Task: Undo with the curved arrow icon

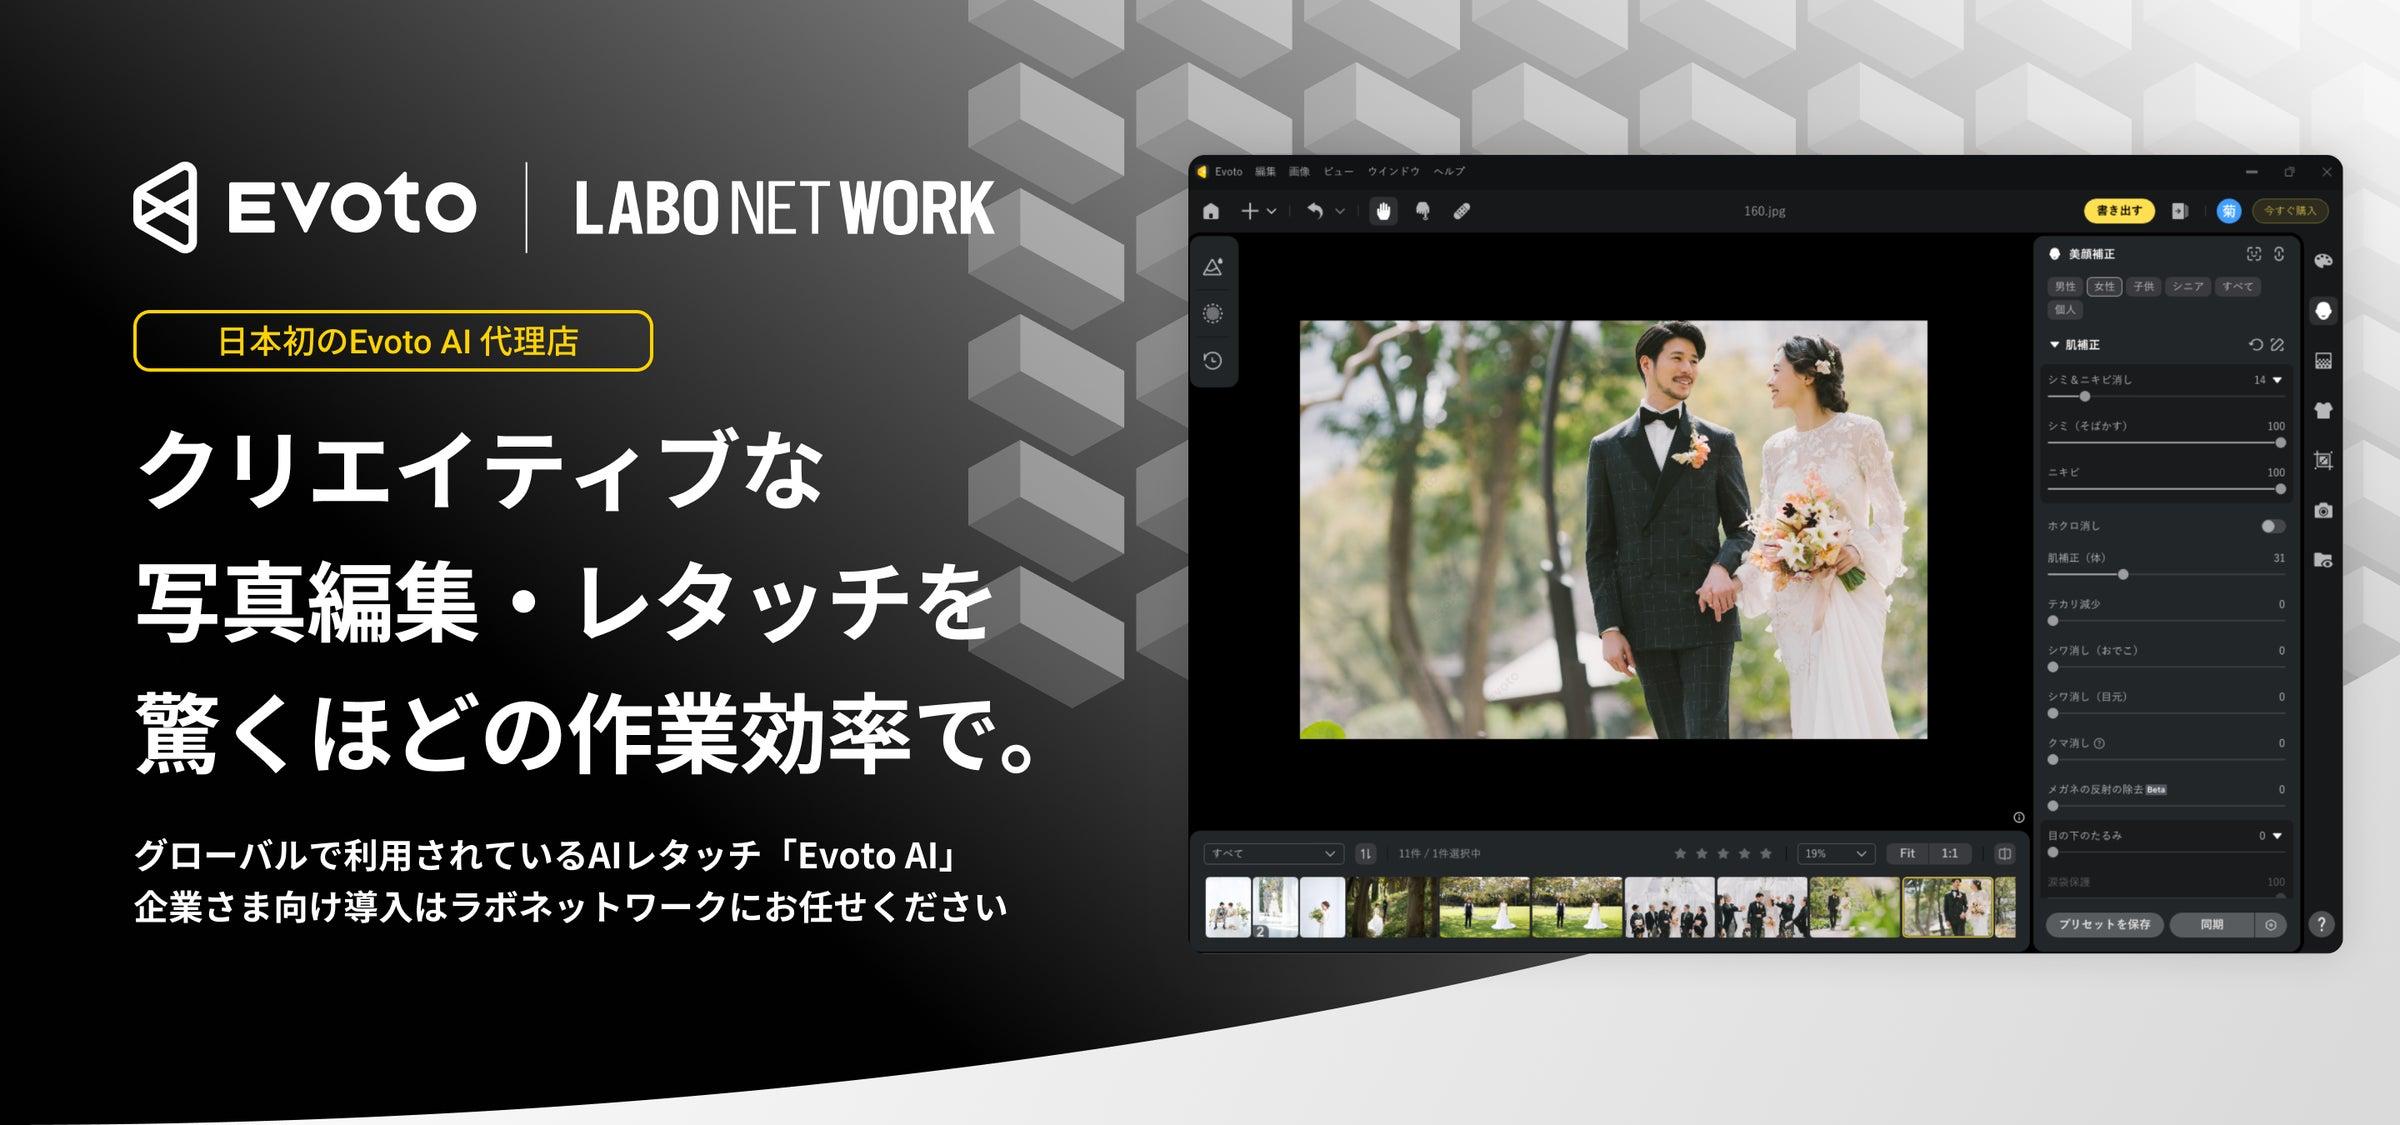Action: click(1315, 211)
